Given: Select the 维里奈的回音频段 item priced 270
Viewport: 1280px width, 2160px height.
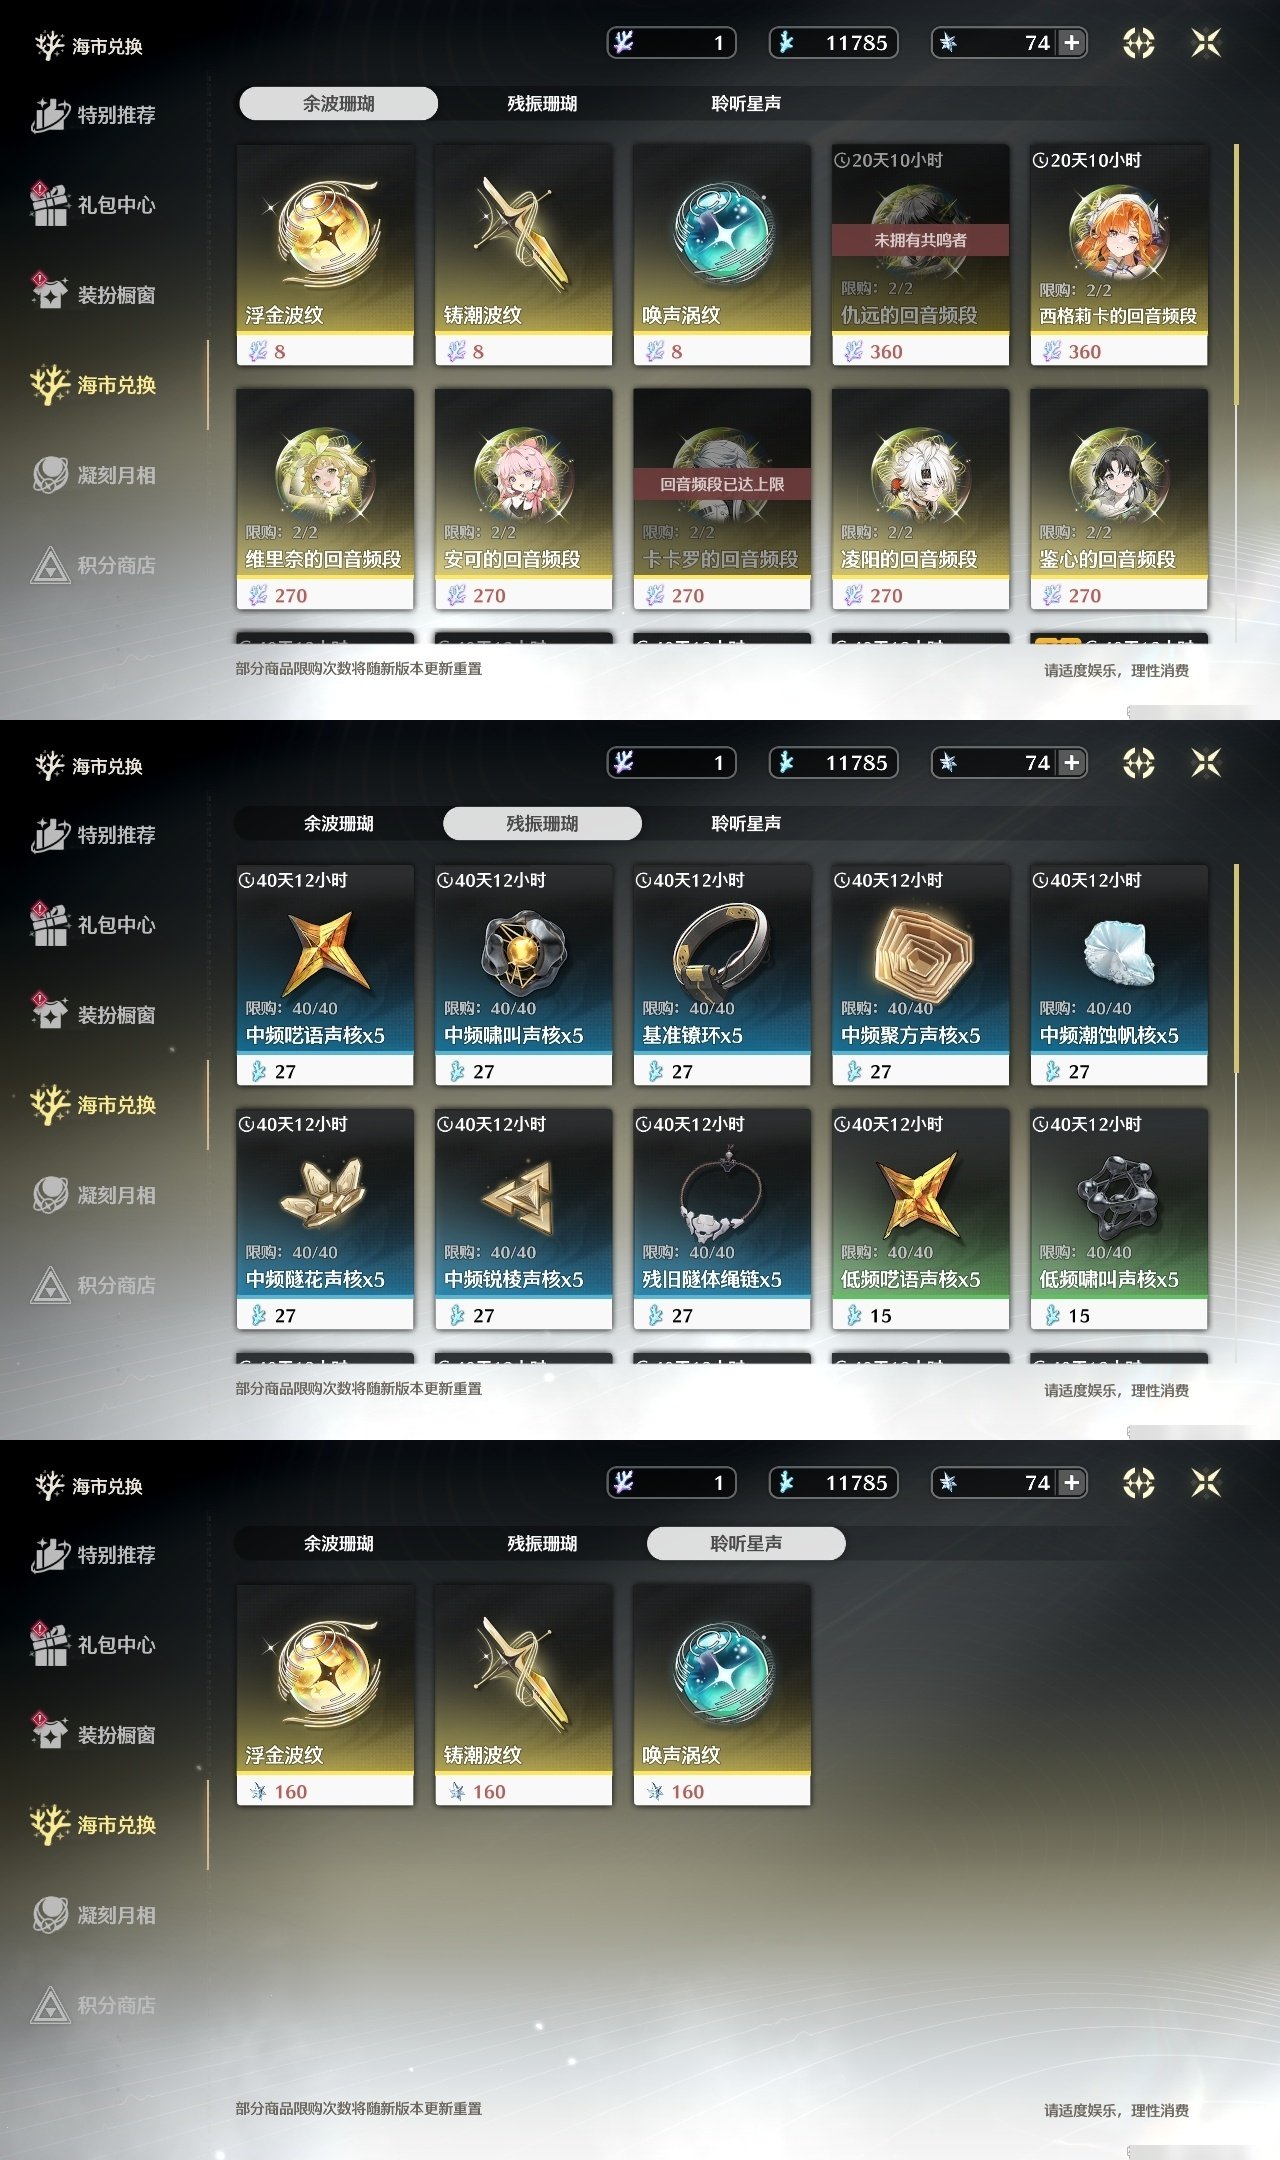Looking at the screenshot, I should pos(325,499).
